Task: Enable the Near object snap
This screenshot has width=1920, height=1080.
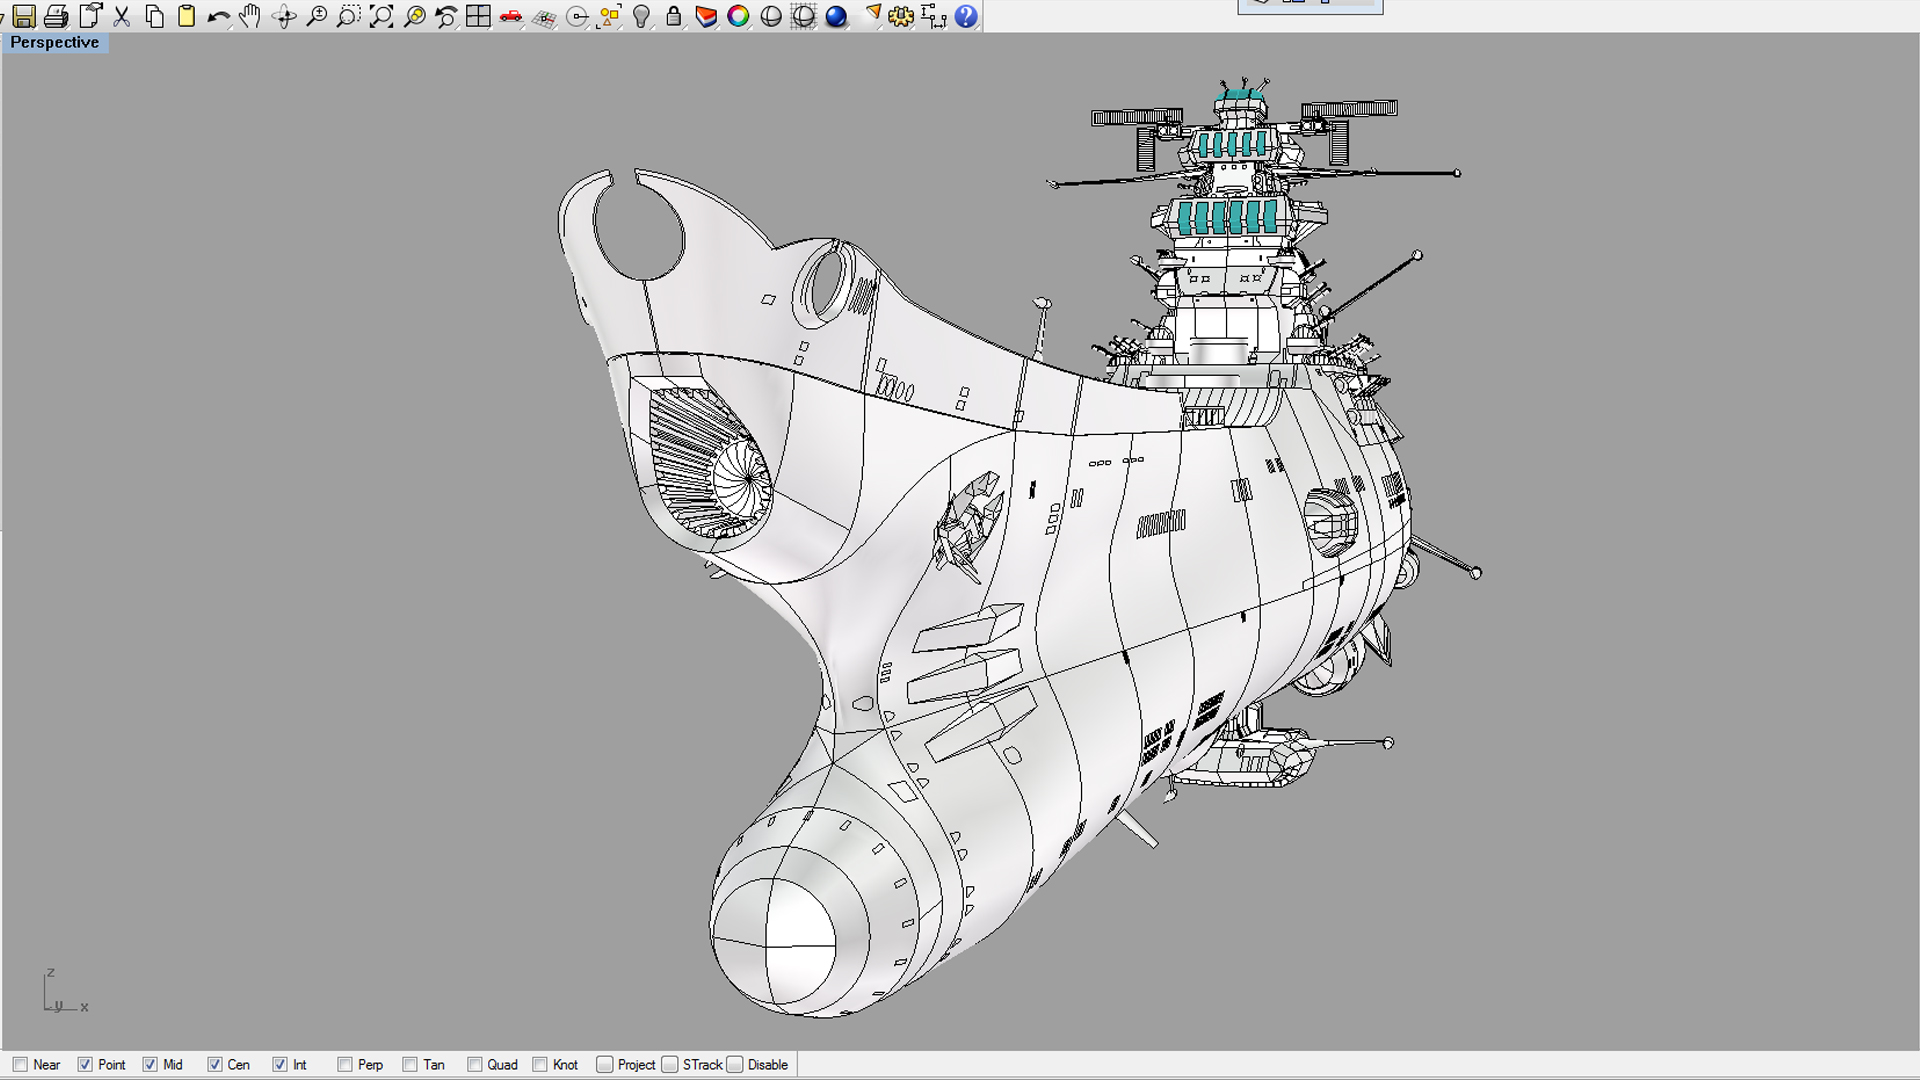Action: pyautogui.click(x=20, y=1065)
